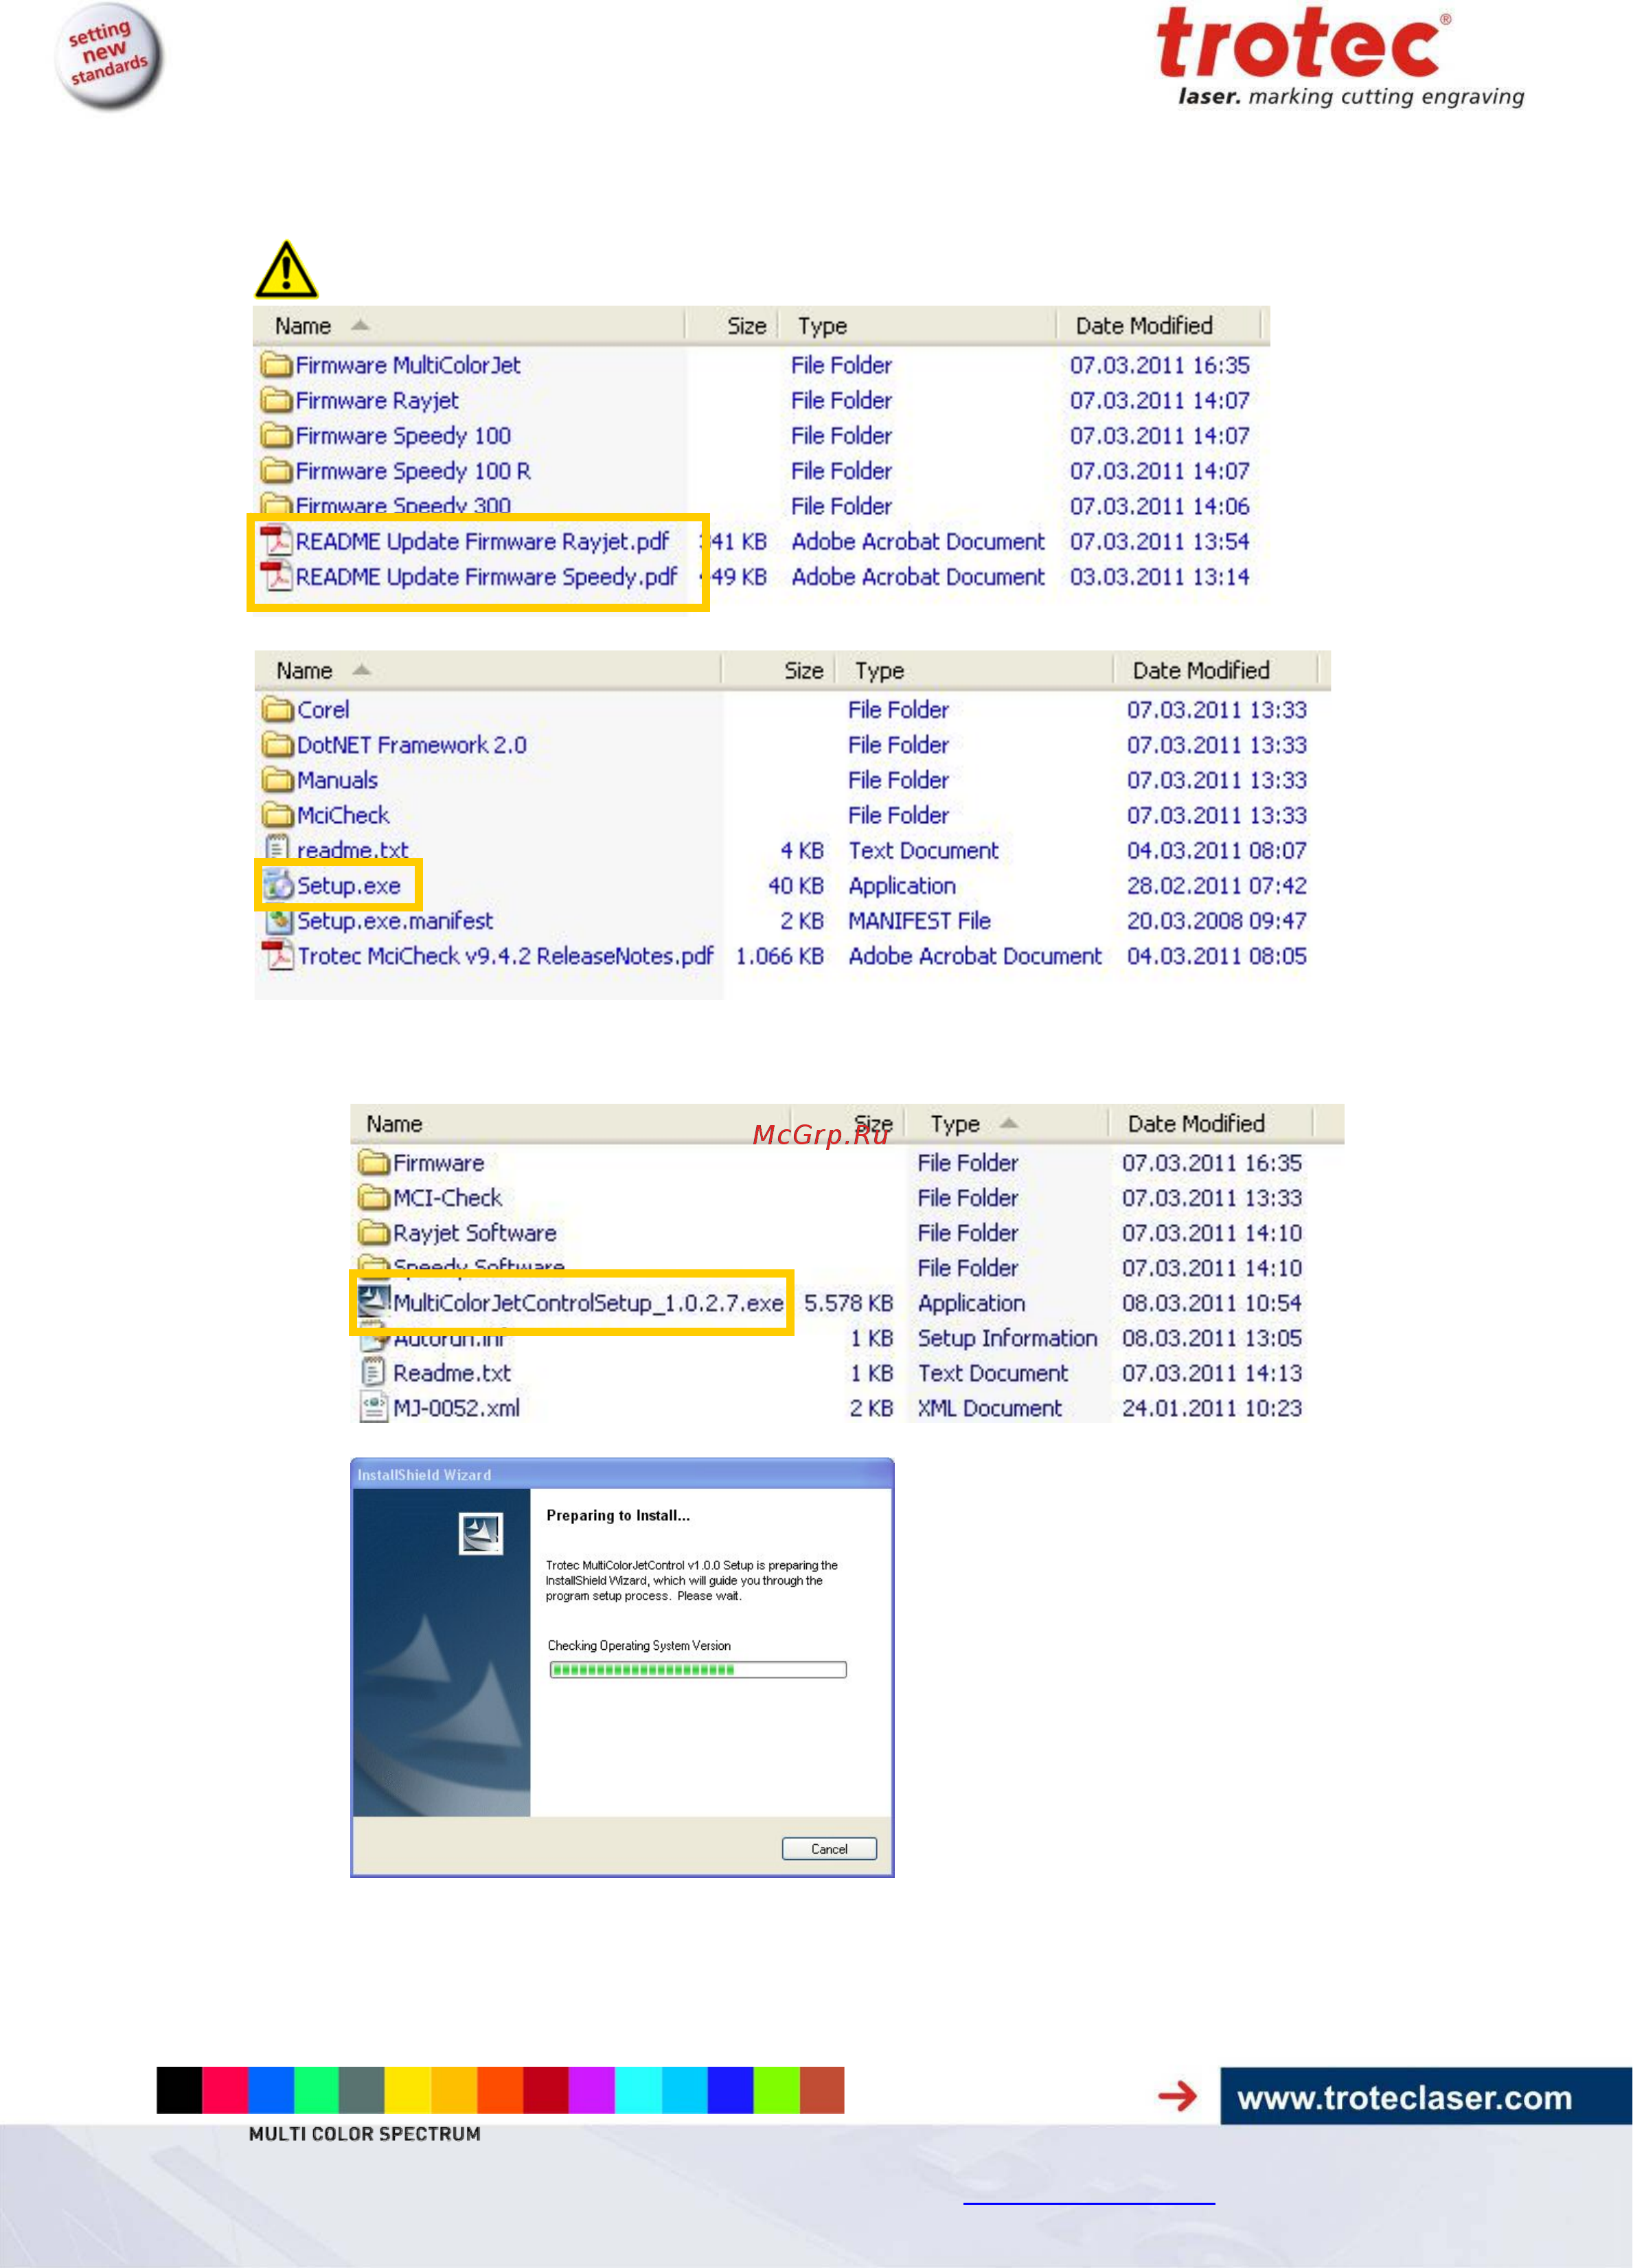Click date '07.03.2011 16:35' of Firmware MultiColorJet
Screen dimensions: 1633x2268
point(1160,365)
